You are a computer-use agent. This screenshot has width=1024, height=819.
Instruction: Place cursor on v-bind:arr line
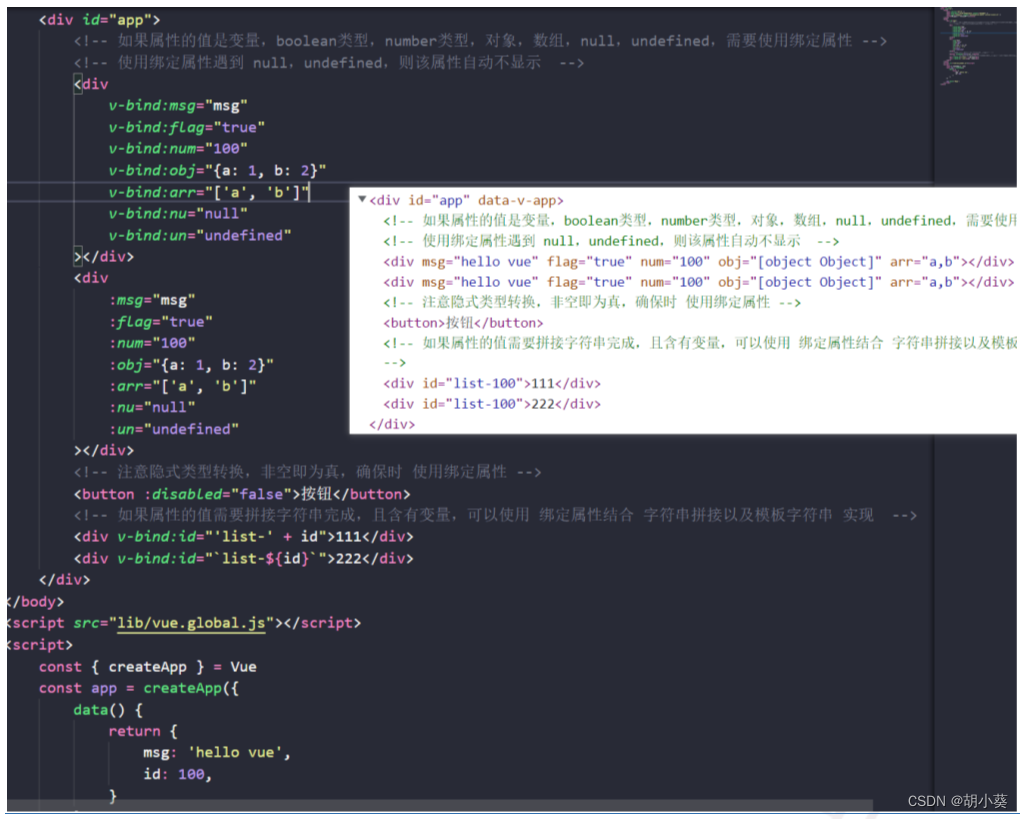pyautogui.click(x=208, y=192)
